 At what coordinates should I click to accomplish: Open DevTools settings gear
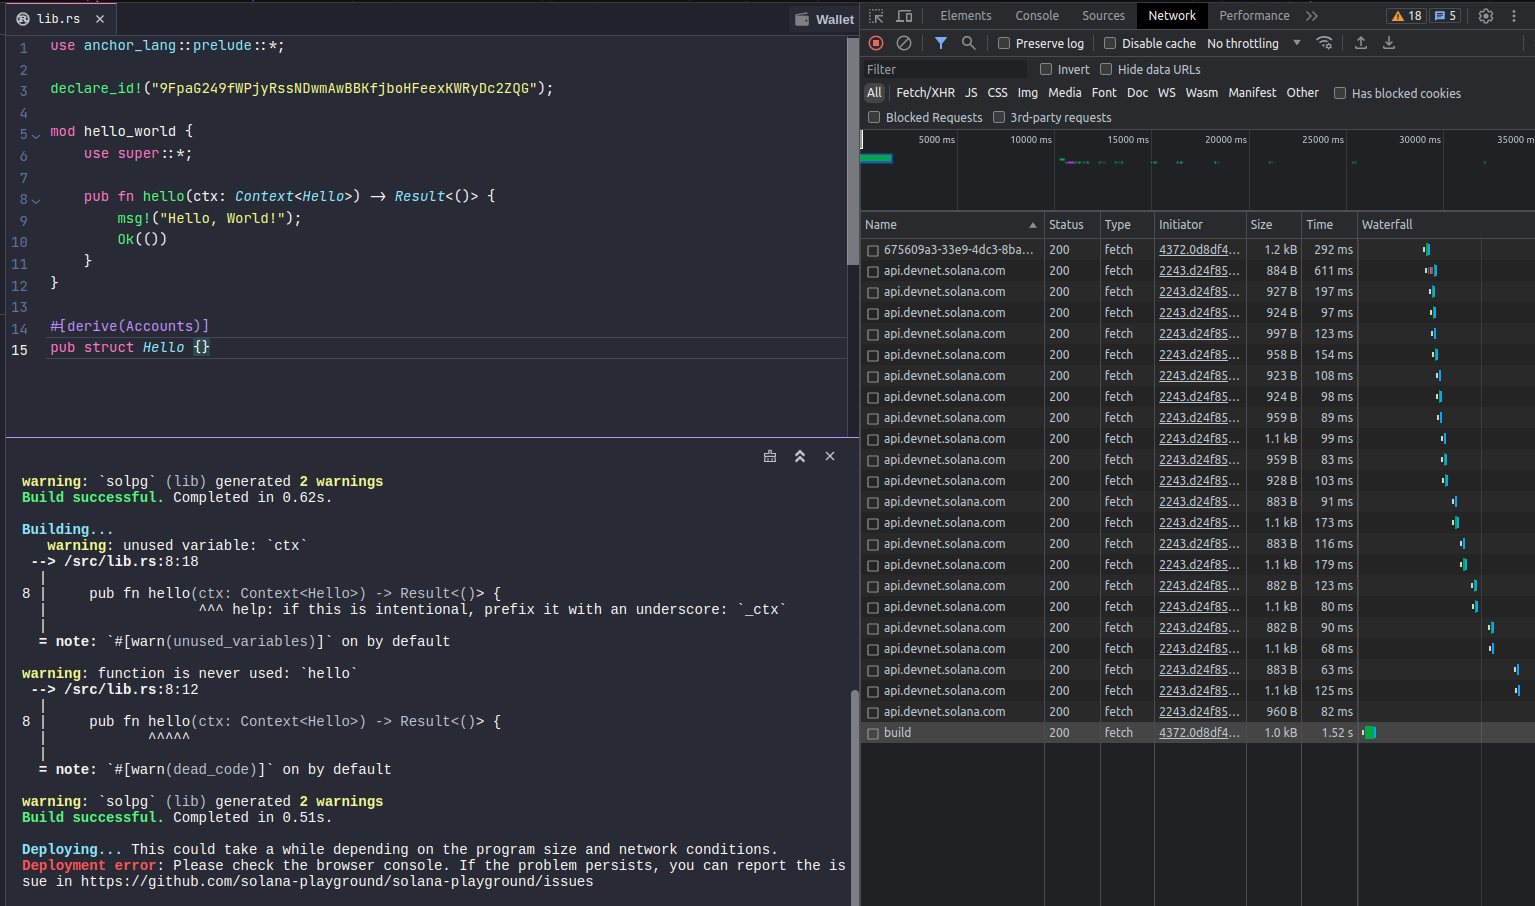pyautogui.click(x=1486, y=16)
